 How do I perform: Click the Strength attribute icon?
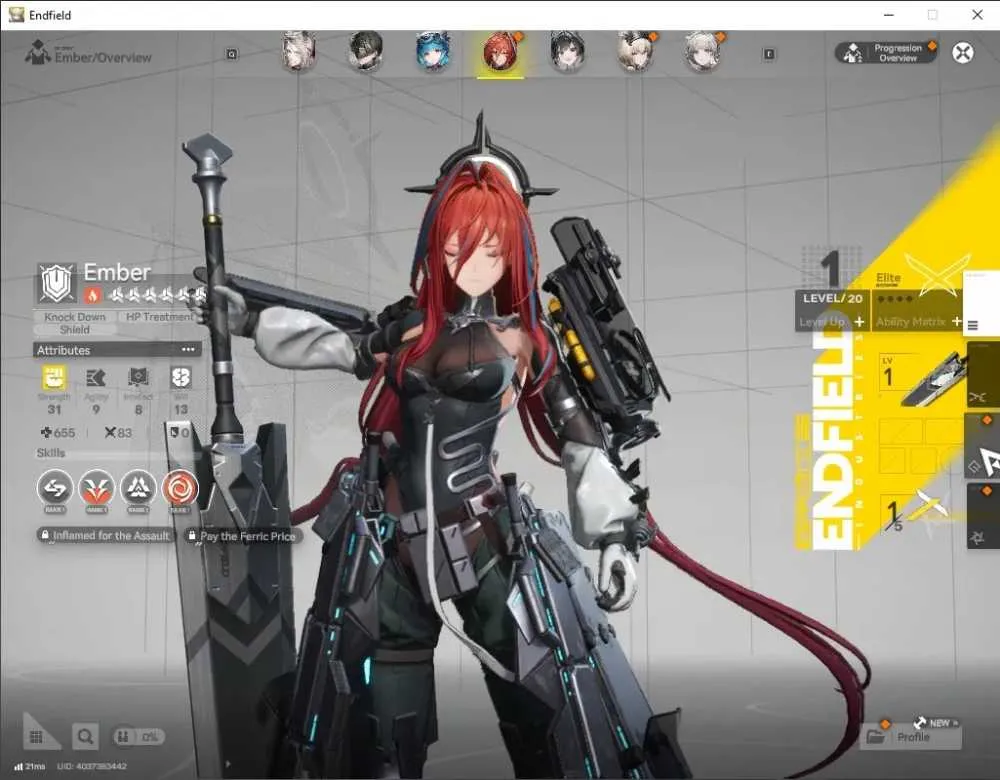pyautogui.click(x=54, y=378)
